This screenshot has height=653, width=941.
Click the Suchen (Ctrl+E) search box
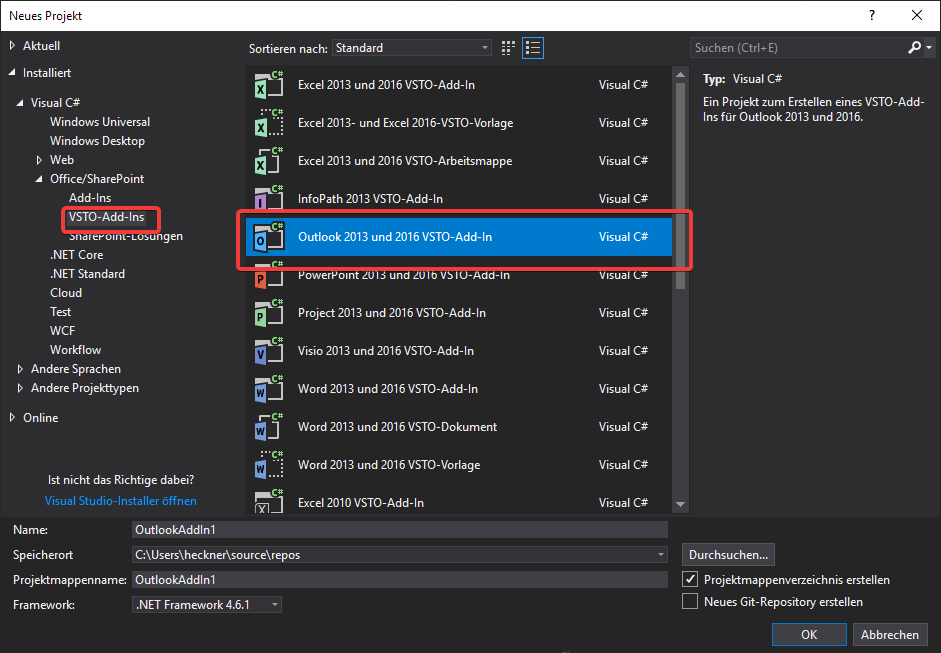[x=798, y=47]
